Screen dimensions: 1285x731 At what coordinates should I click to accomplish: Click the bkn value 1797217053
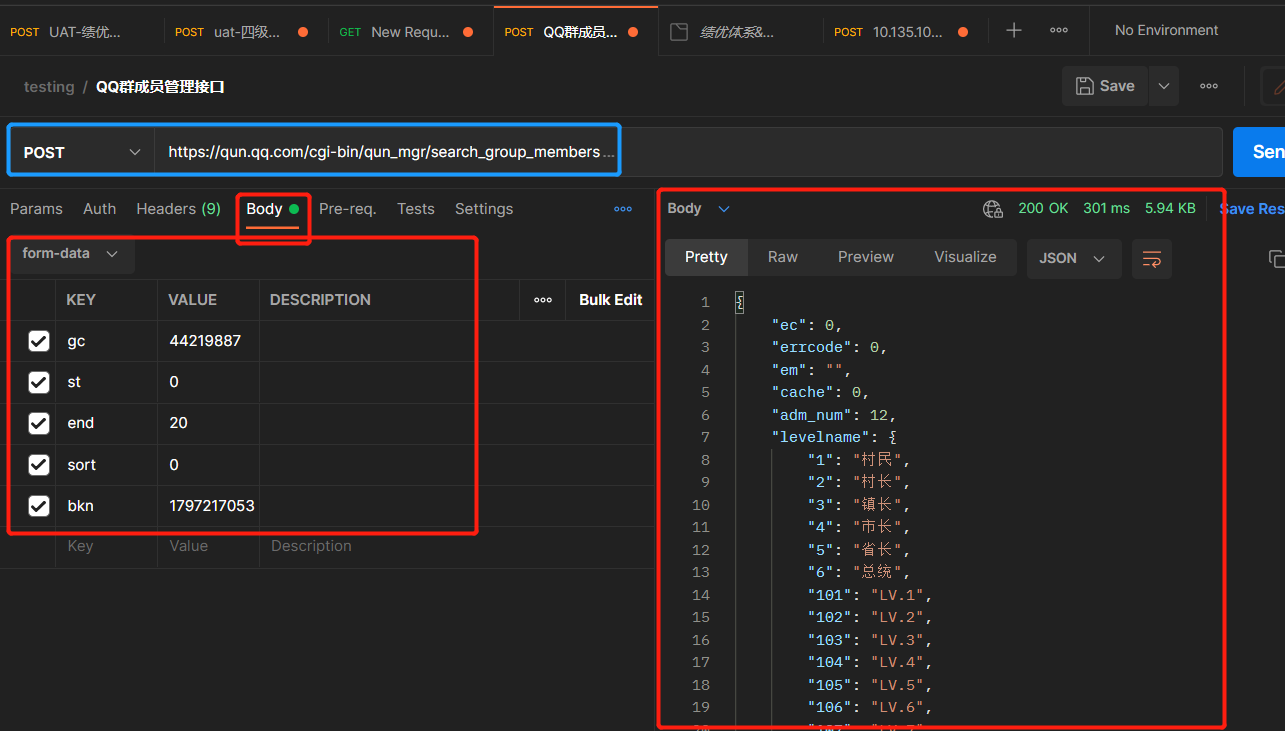212,506
